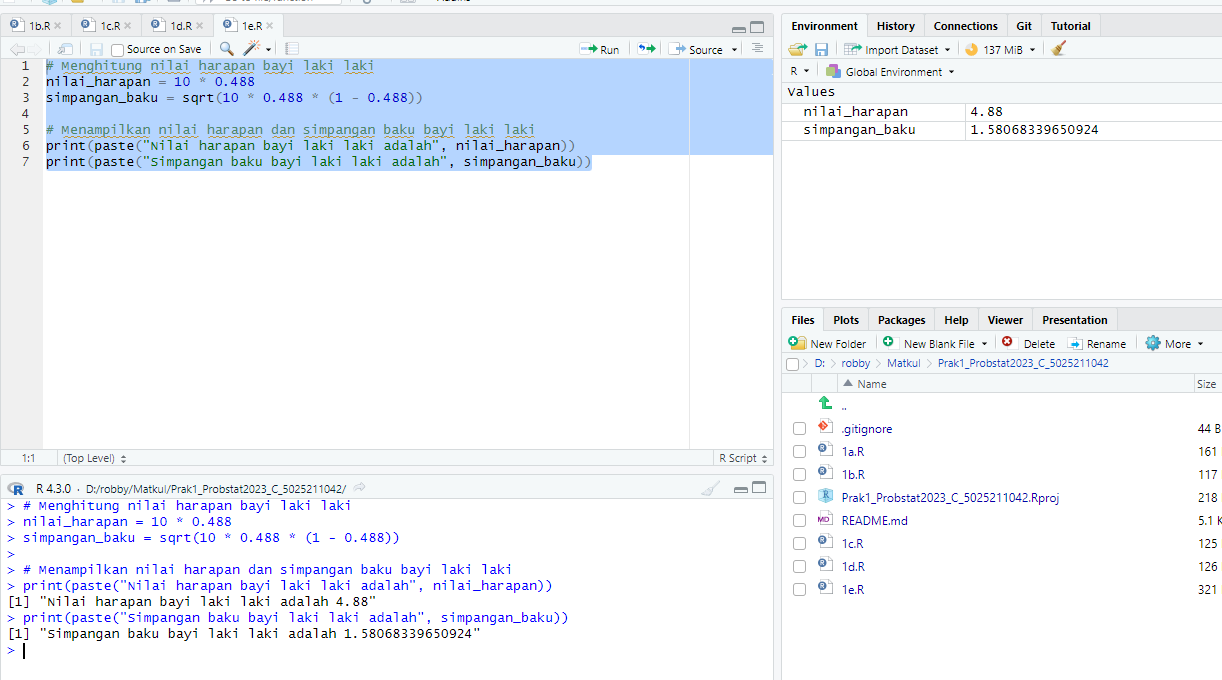The width and height of the screenshot is (1222, 680).
Task: Tick the checkbox for 1b.R file
Action: click(799, 475)
